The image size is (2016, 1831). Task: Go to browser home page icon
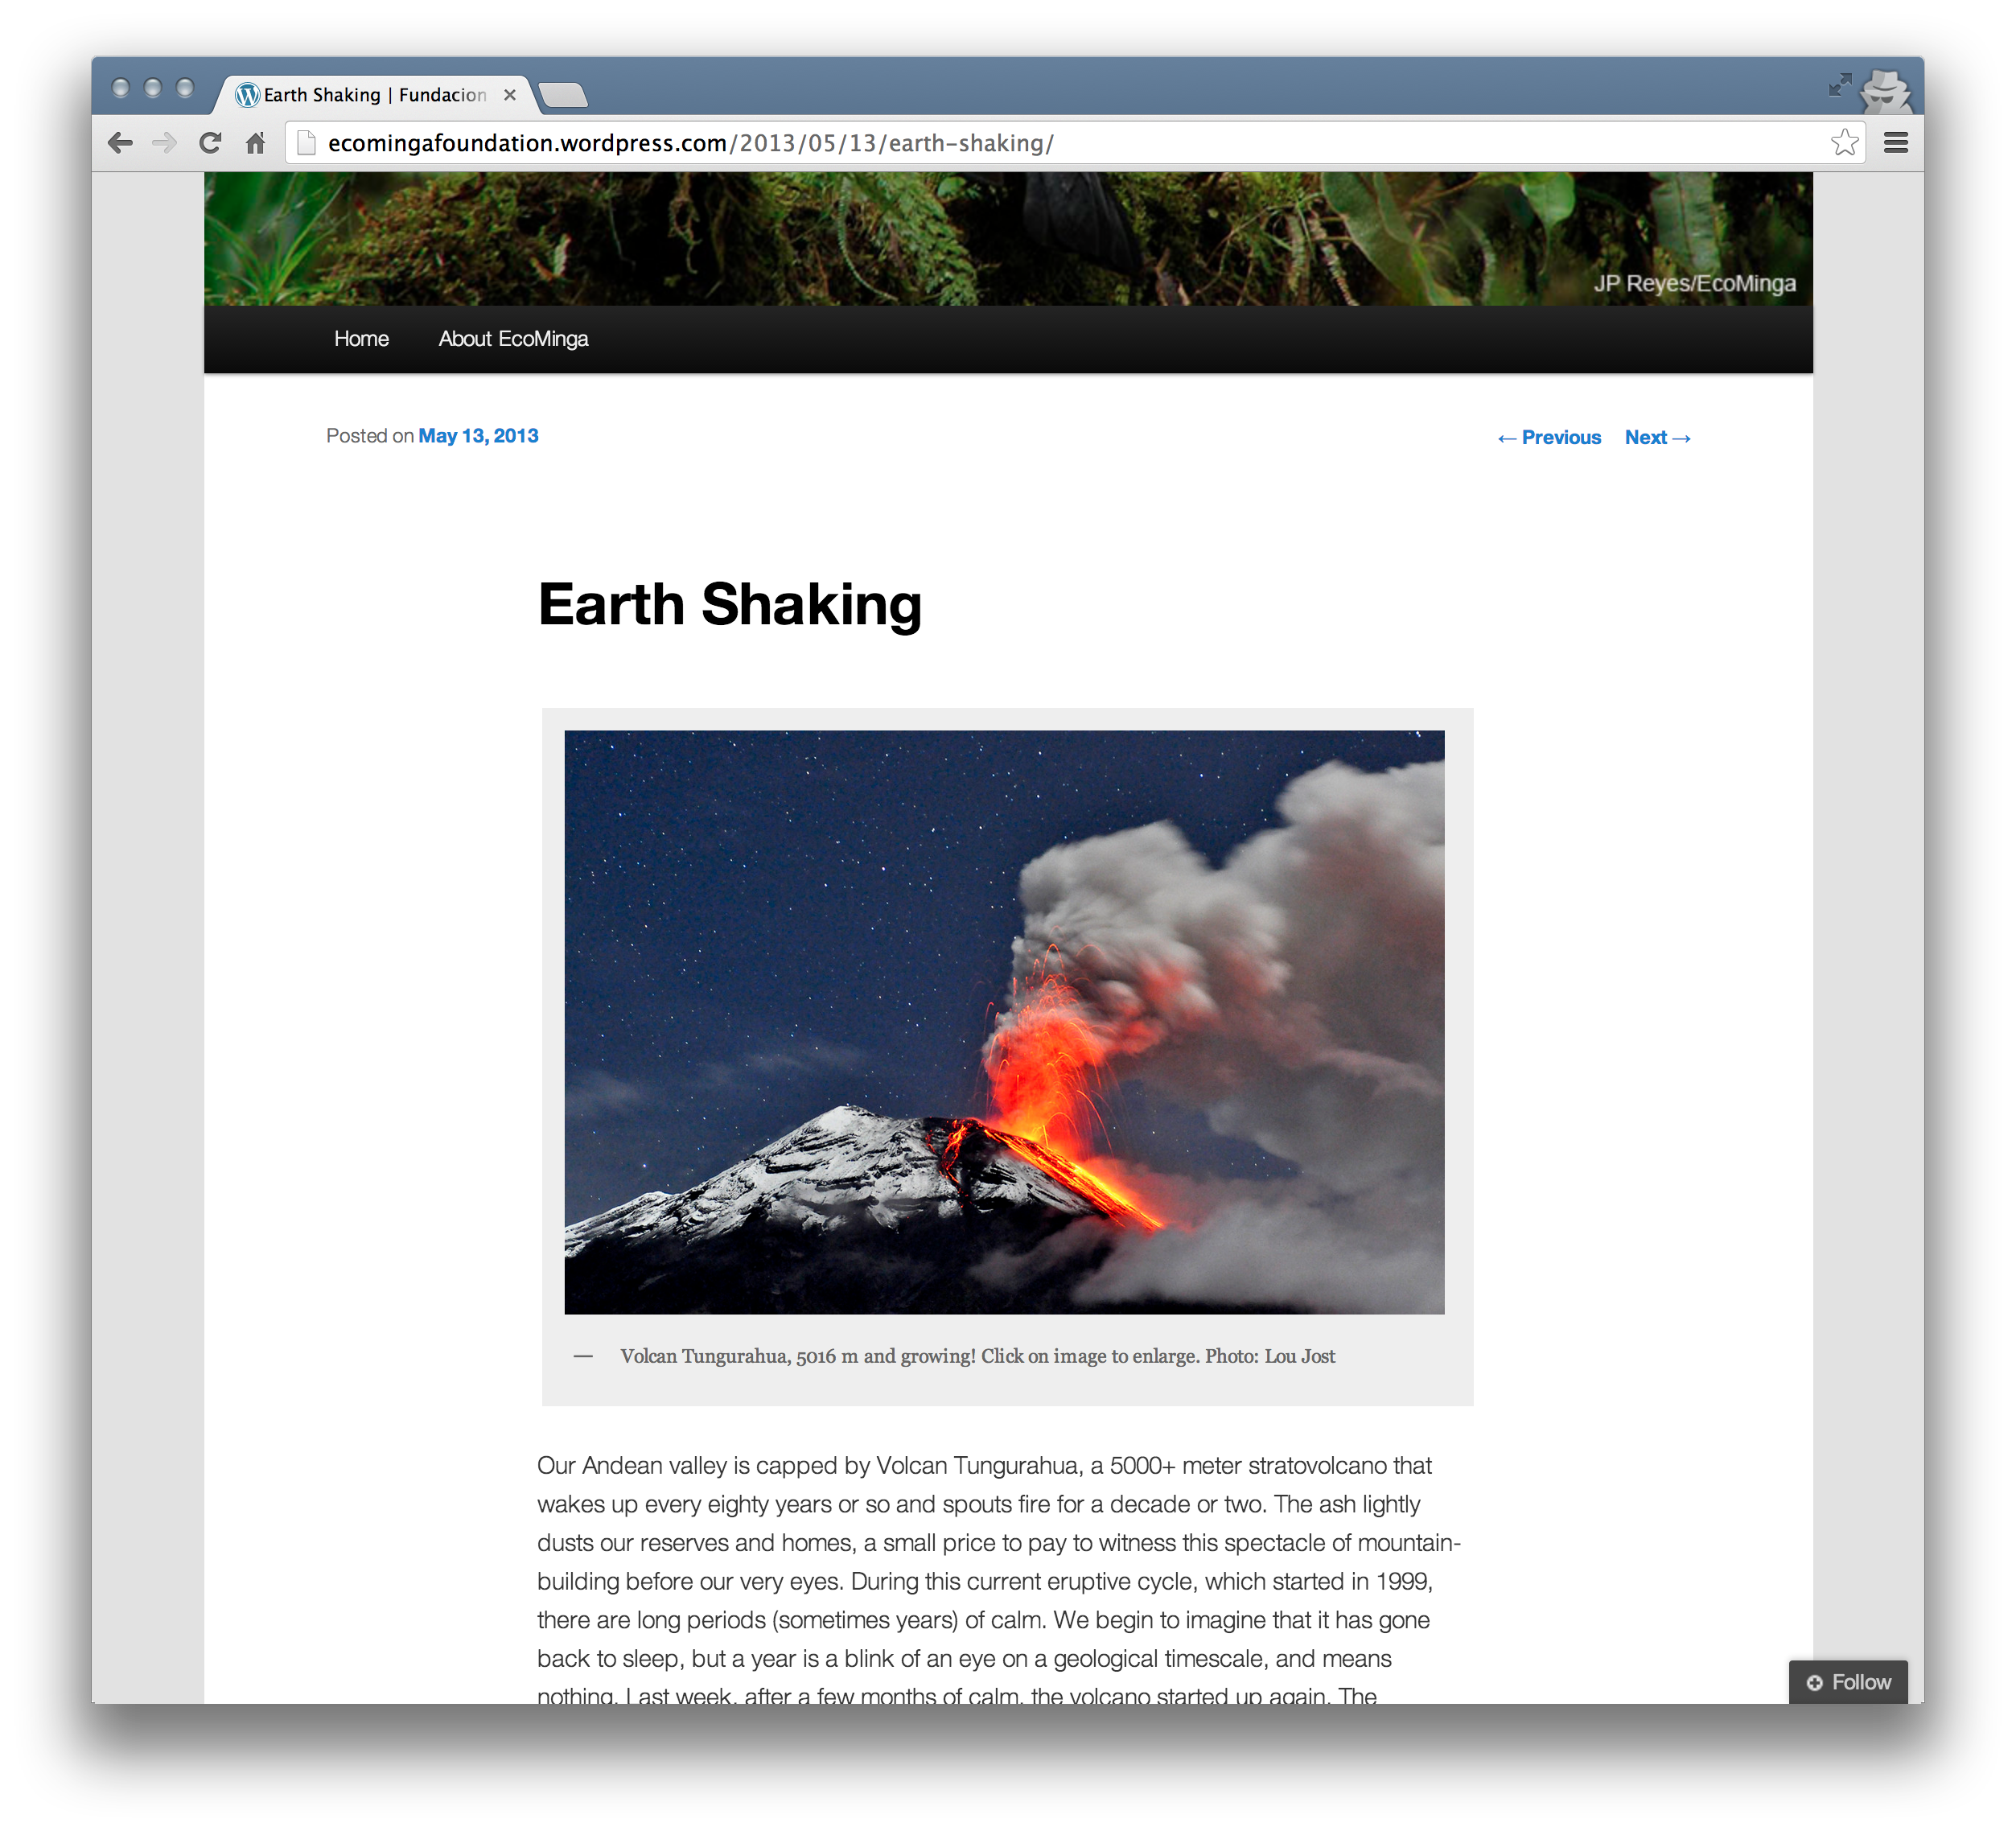click(256, 143)
